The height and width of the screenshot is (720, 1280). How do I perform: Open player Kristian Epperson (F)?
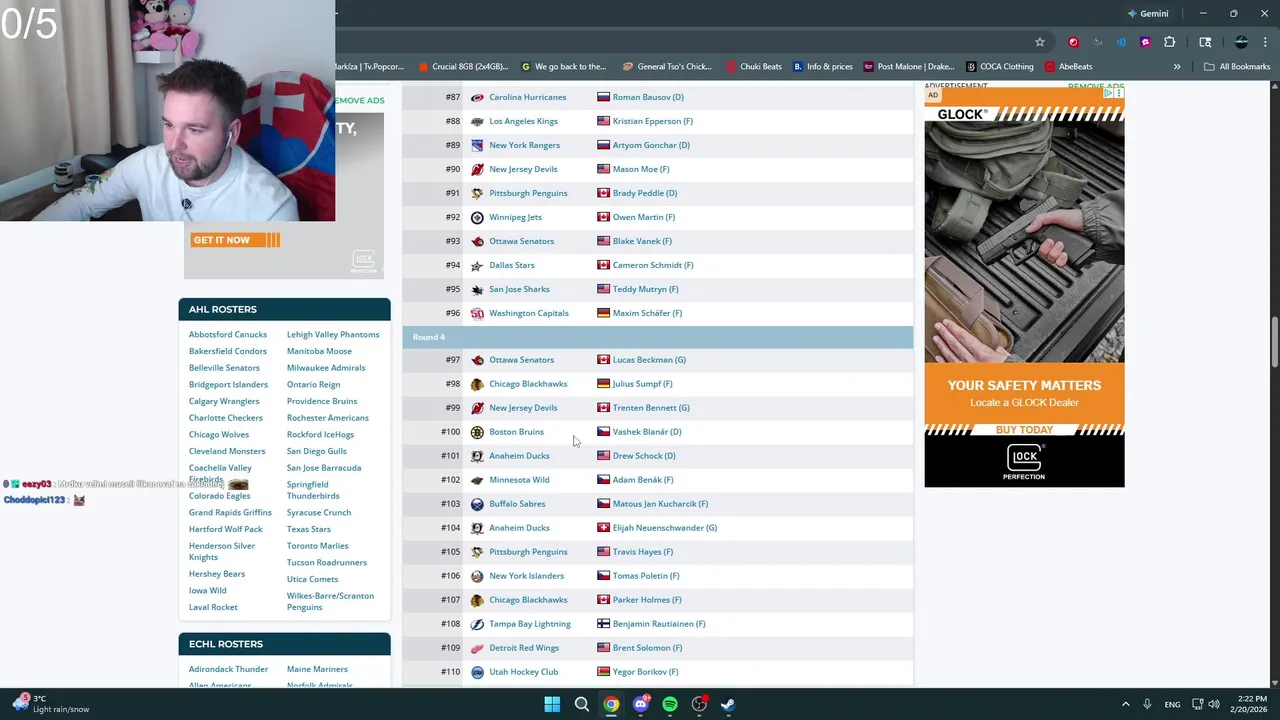point(652,121)
